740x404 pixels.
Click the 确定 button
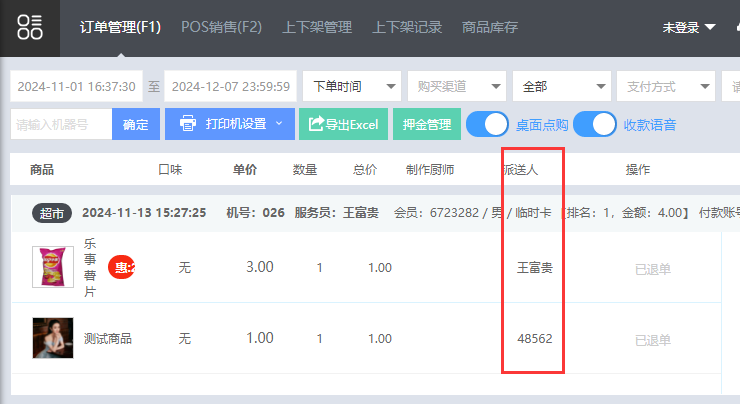tap(136, 124)
